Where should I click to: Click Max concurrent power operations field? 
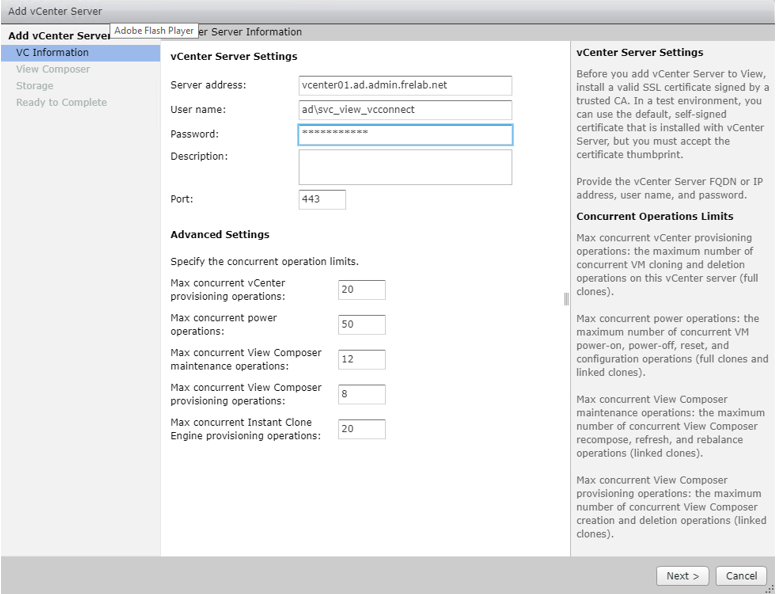coord(361,324)
